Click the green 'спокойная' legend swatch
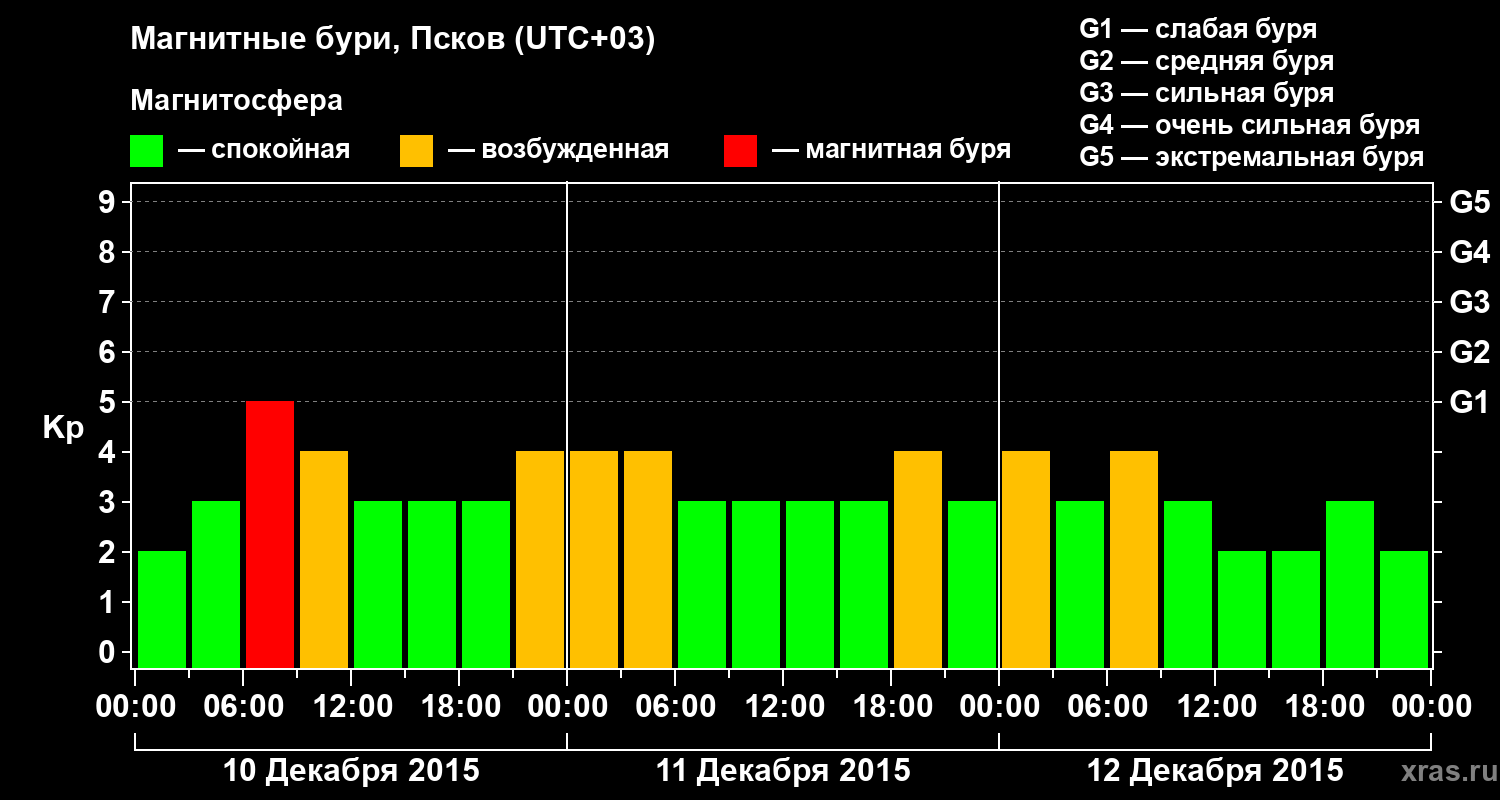The height and width of the screenshot is (800, 1500). [146, 151]
